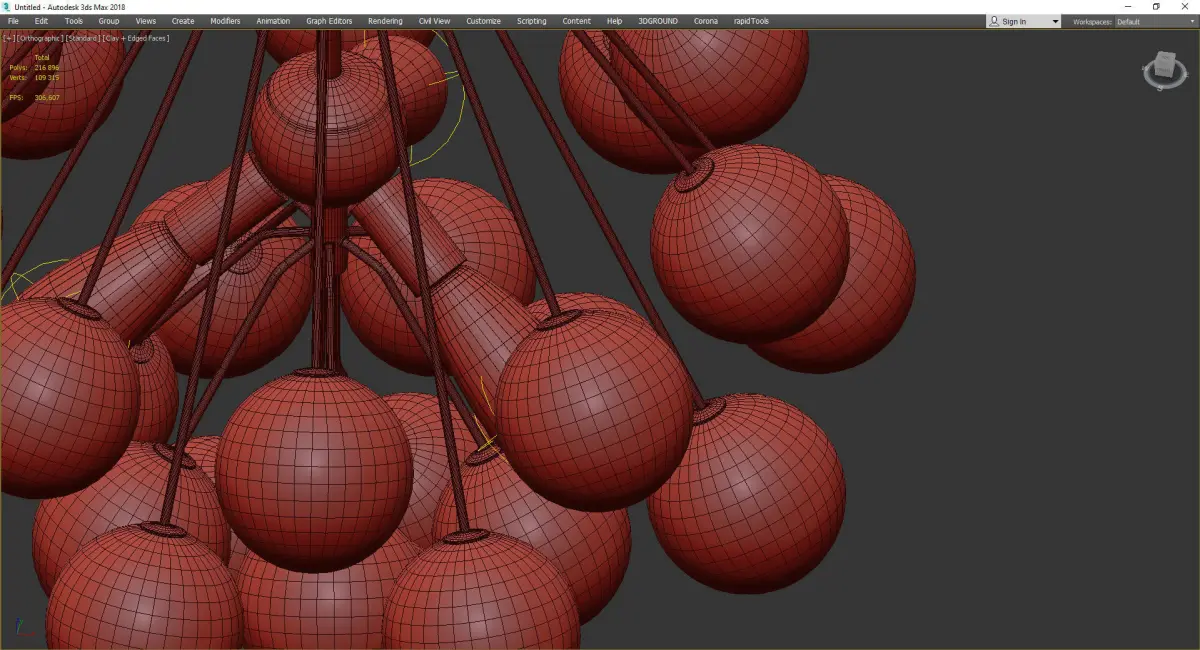Restore down the 3ds Max window

tap(1156, 7)
